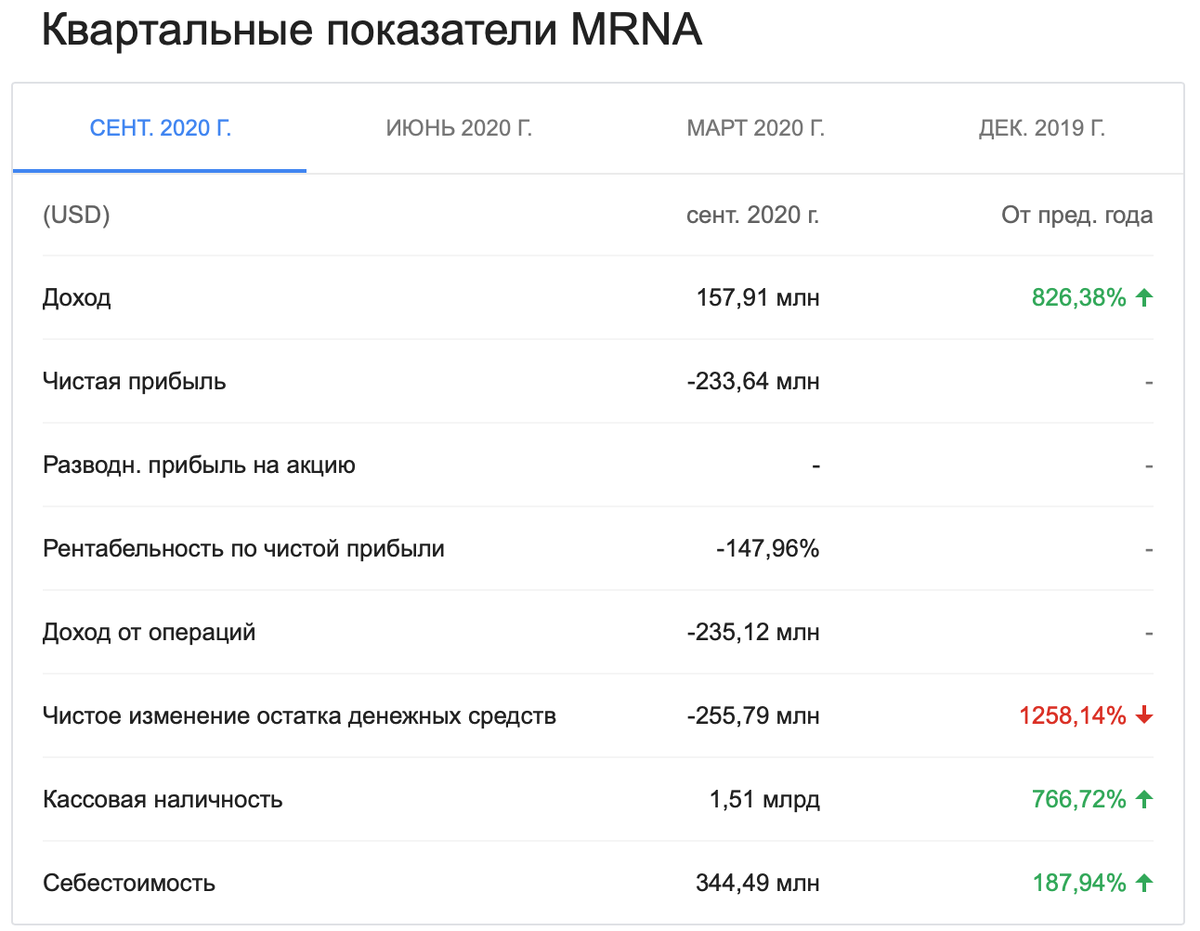The width and height of the screenshot is (1200, 931).
Task: Select the Чистая прибыль row label
Action: click(x=134, y=382)
